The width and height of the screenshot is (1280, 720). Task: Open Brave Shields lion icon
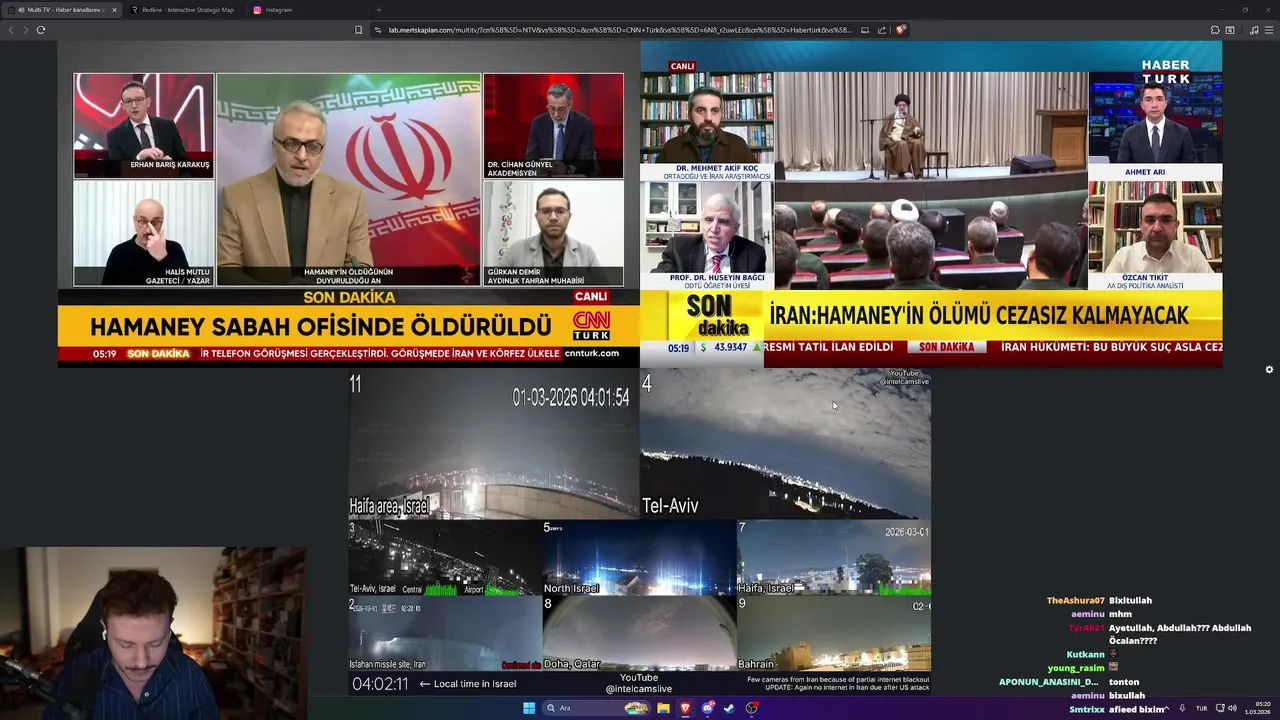pos(900,30)
